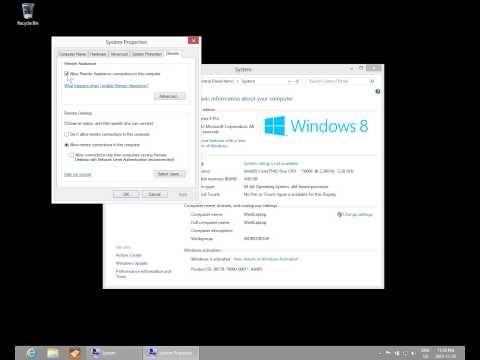Open the Action Center flag tray icon

coord(388,353)
